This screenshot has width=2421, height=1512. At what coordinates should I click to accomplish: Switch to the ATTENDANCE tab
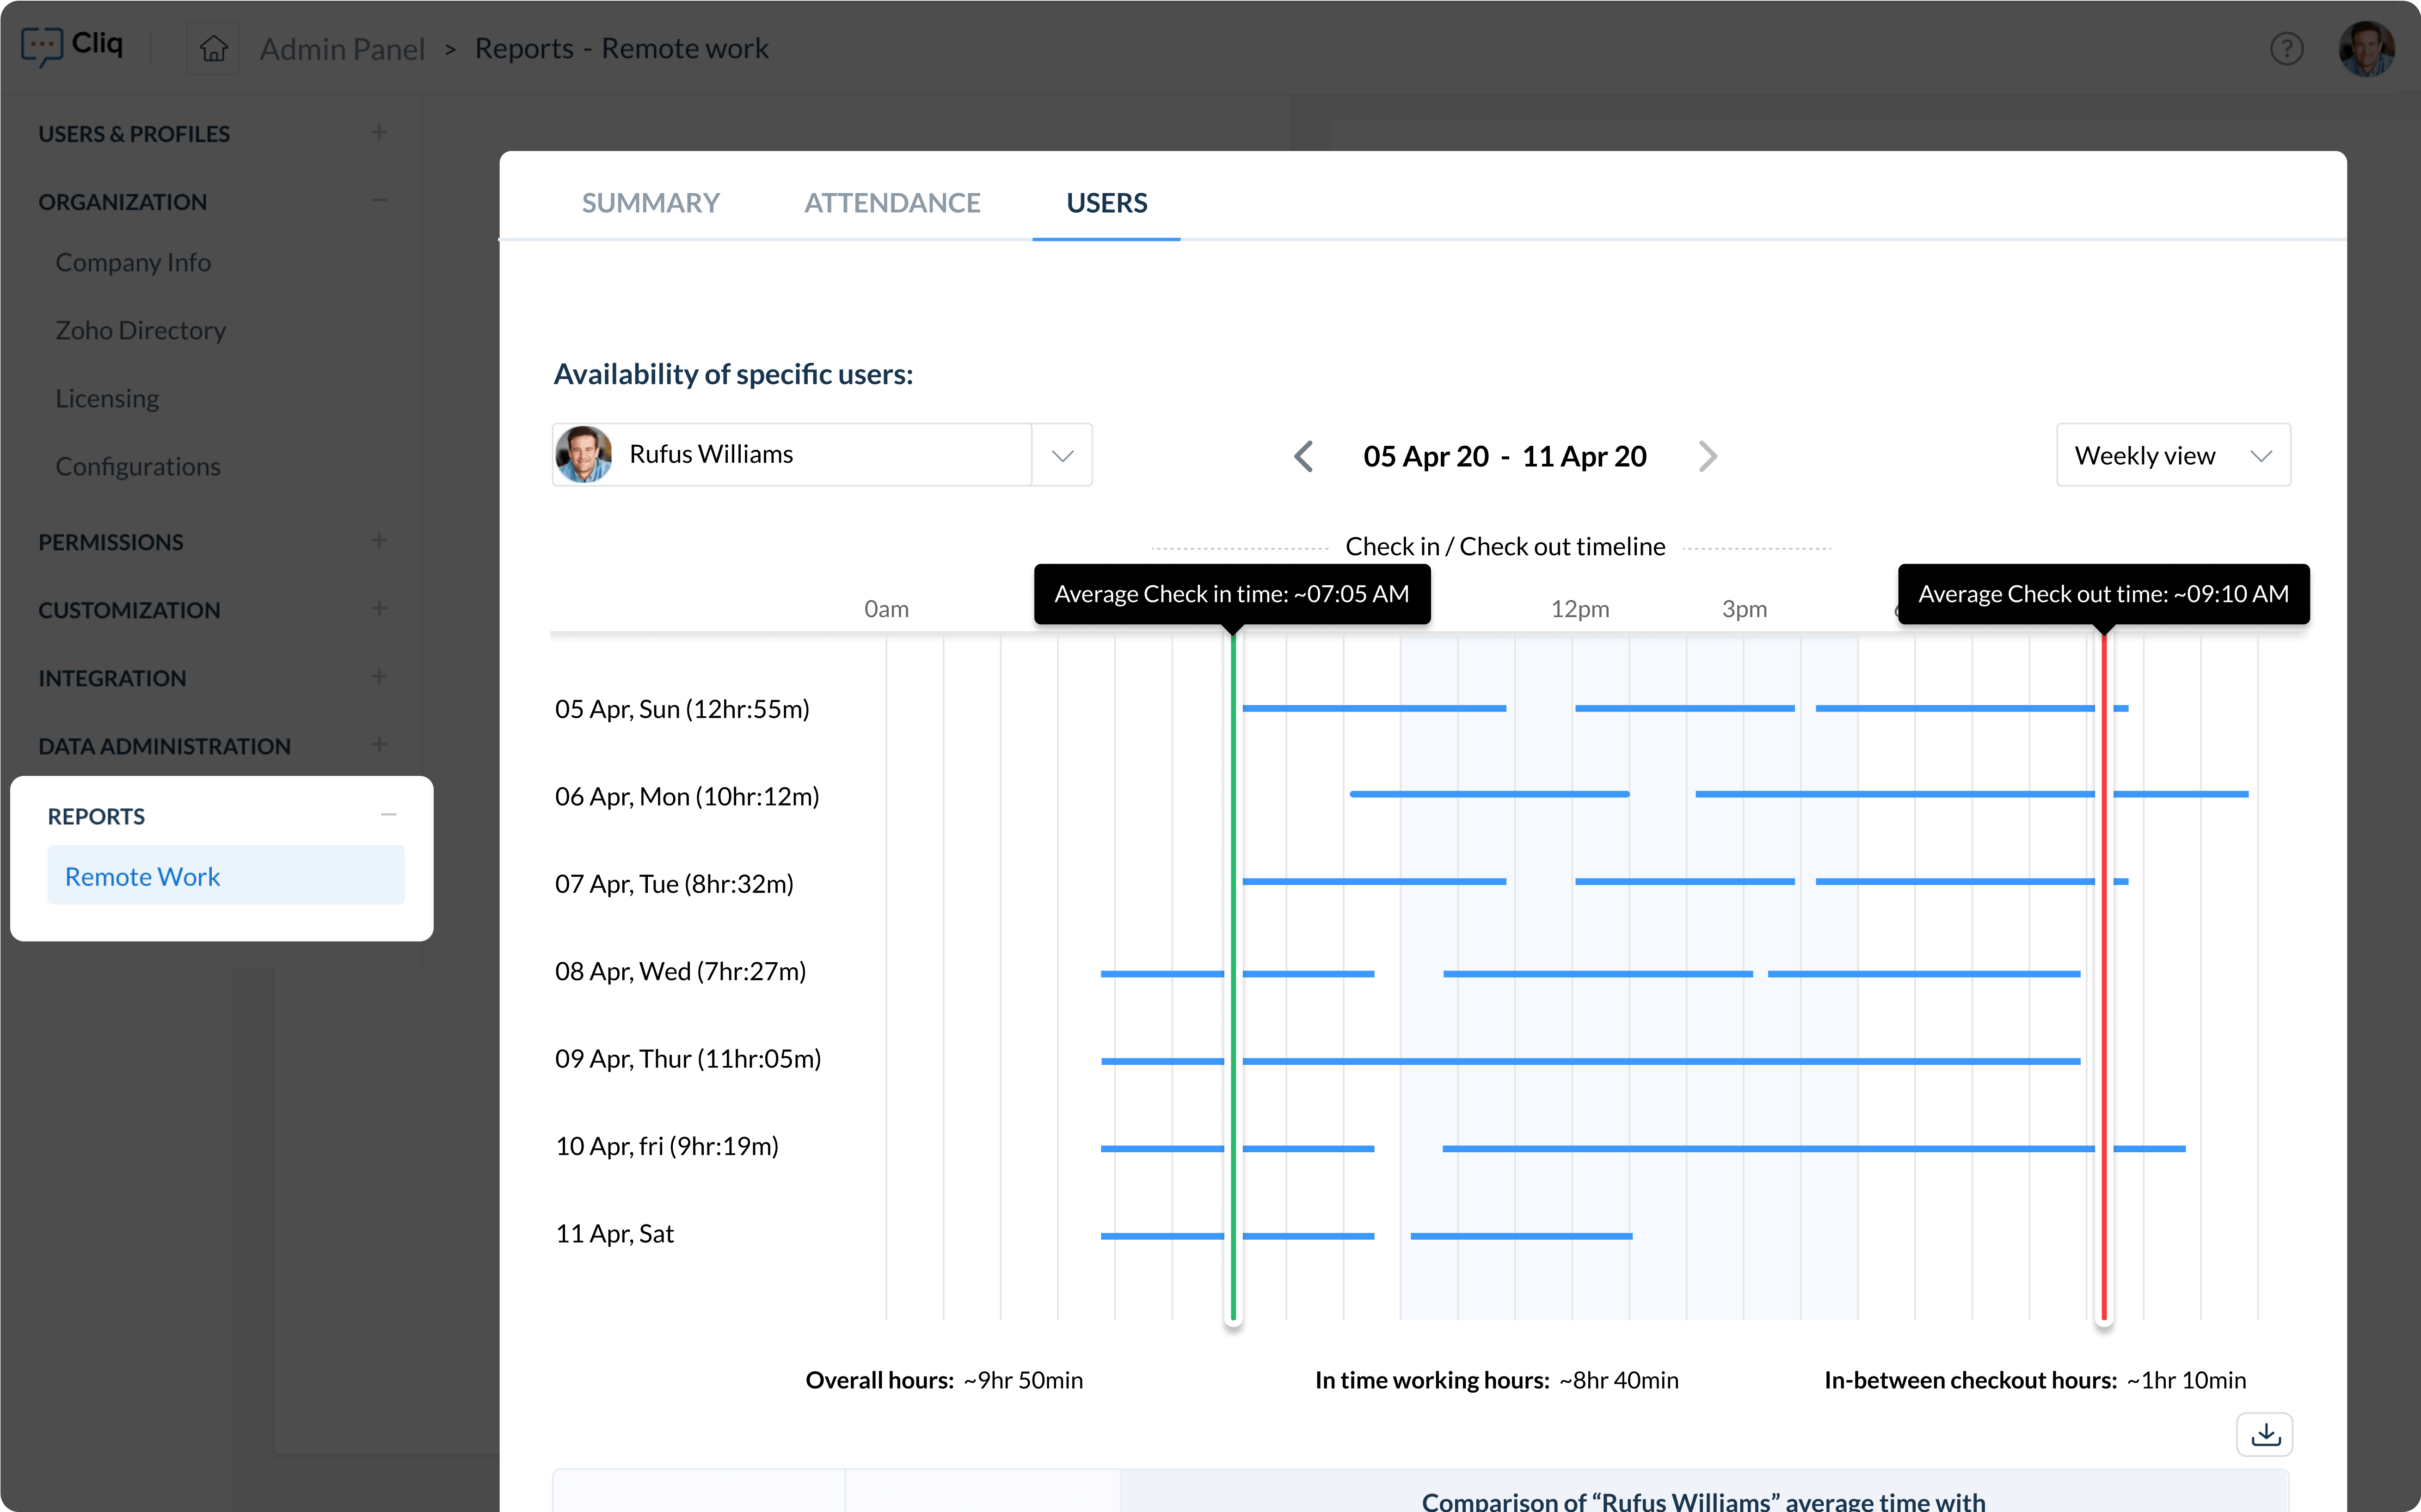tap(892, 202)
